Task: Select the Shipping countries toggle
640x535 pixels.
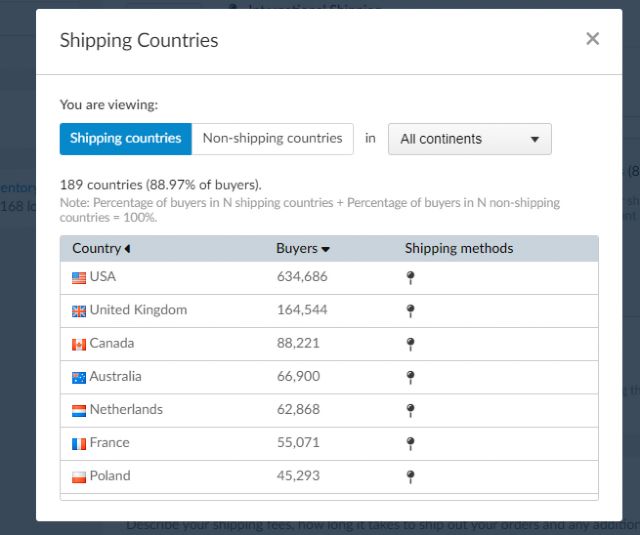Action: tap(125, 139)
